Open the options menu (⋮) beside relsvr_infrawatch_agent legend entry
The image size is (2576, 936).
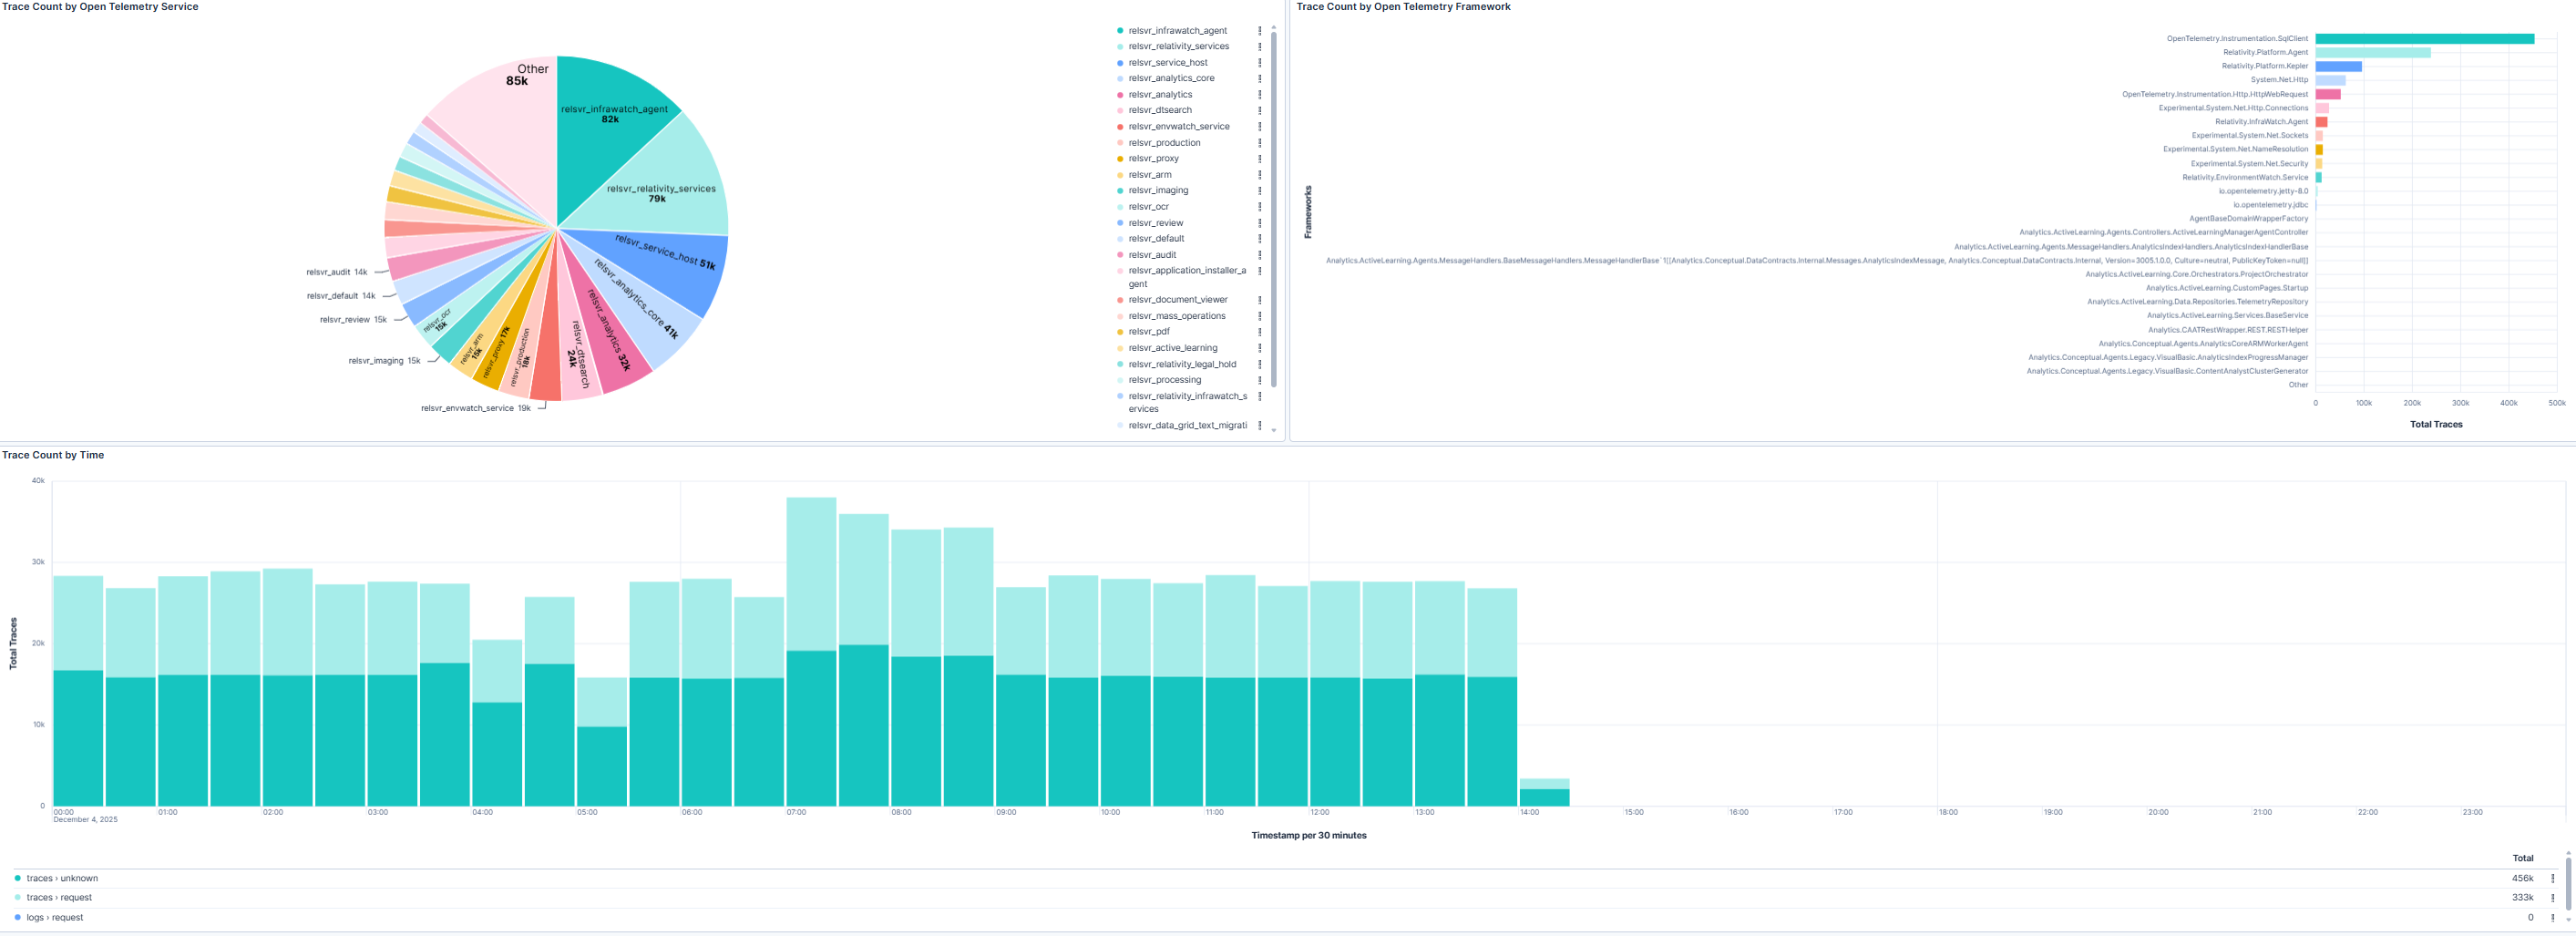point(1258,30)
